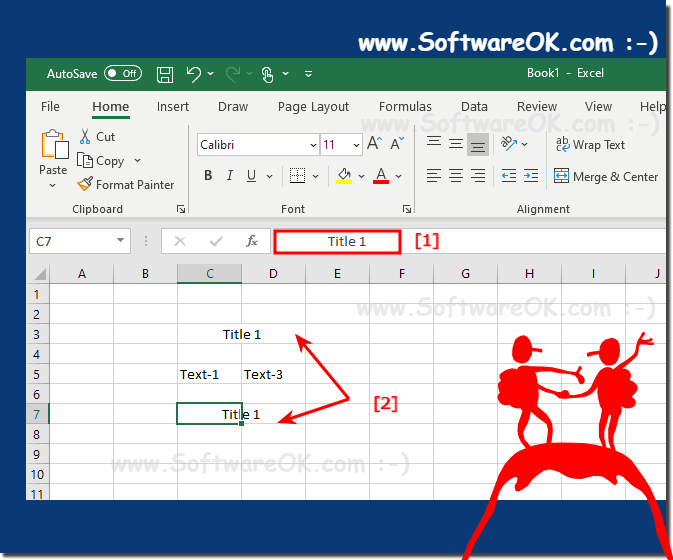Cancel formula entry with X icon

180,241
